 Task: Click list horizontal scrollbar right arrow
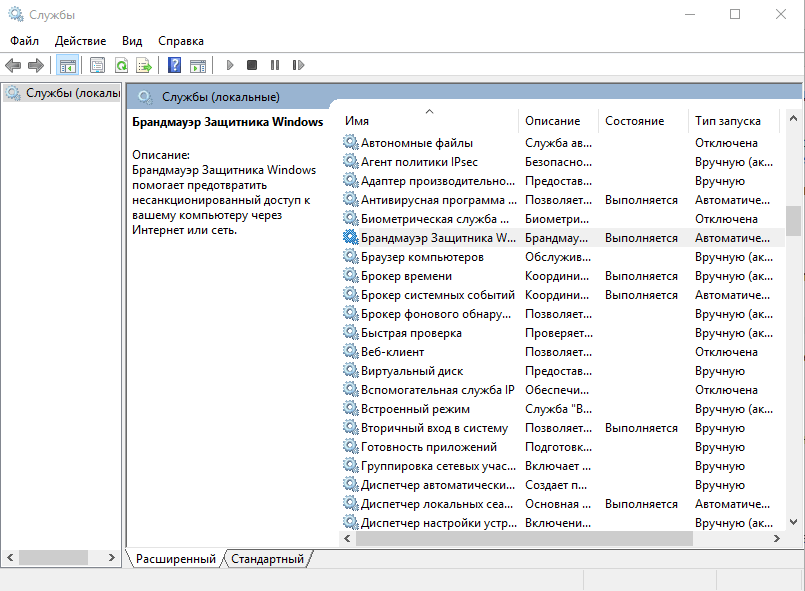(x=777, y=538)
